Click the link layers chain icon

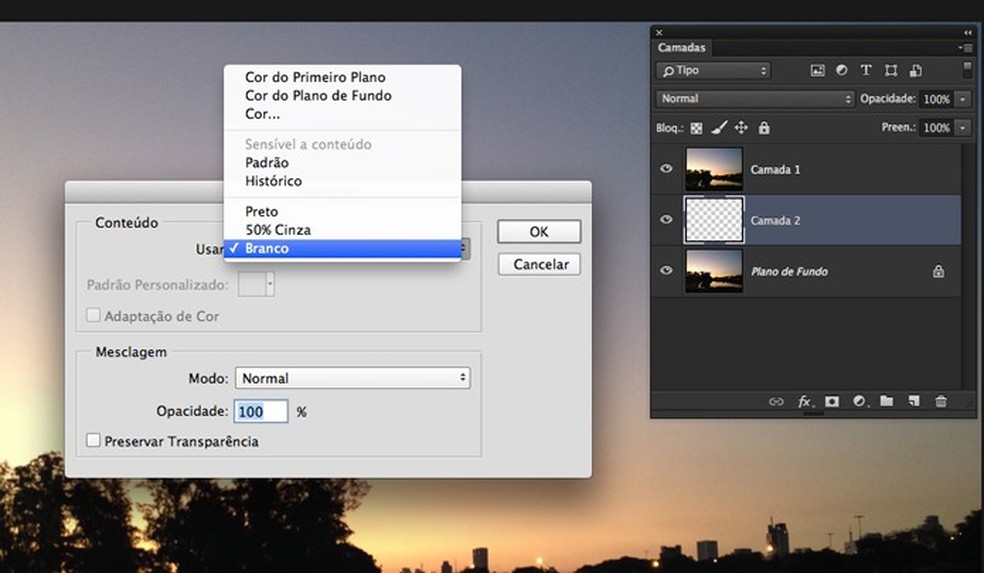pos(776,401)
